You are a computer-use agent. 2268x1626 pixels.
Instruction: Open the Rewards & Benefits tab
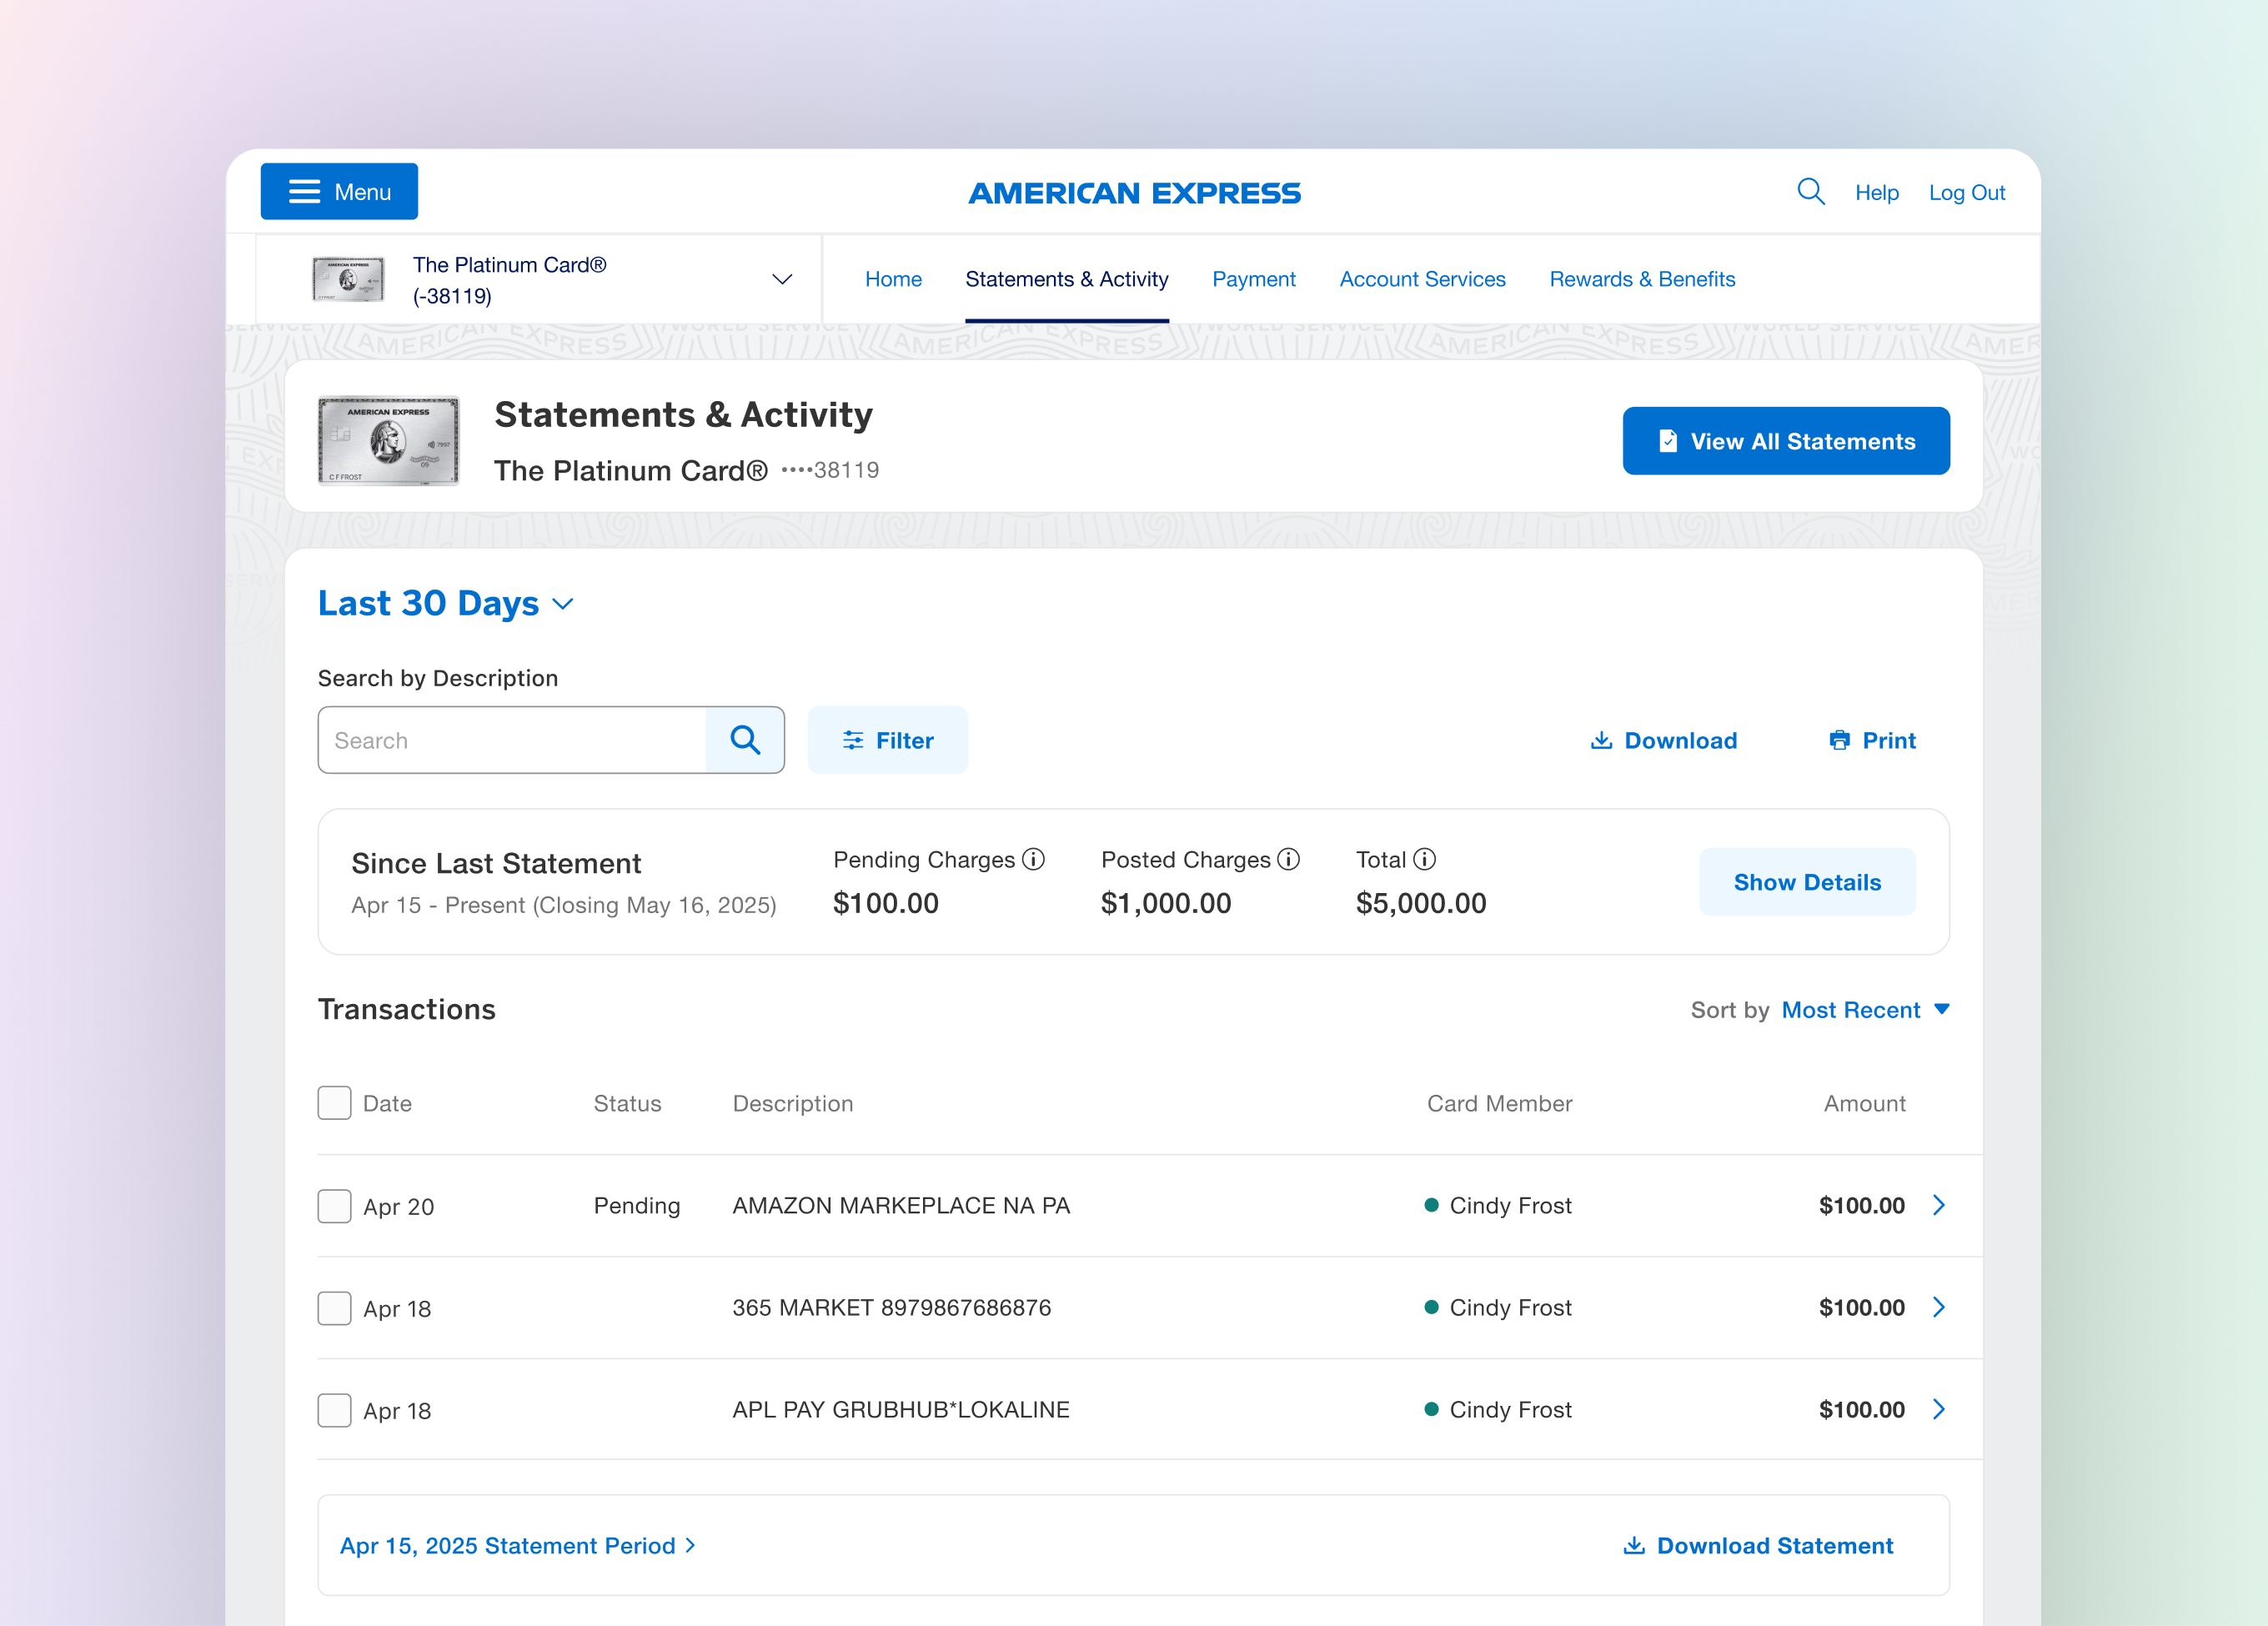(1642, 279)
